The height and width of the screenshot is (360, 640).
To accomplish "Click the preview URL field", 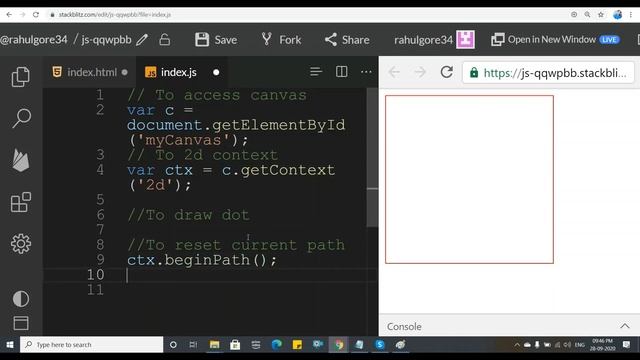I will coord(548,73).
